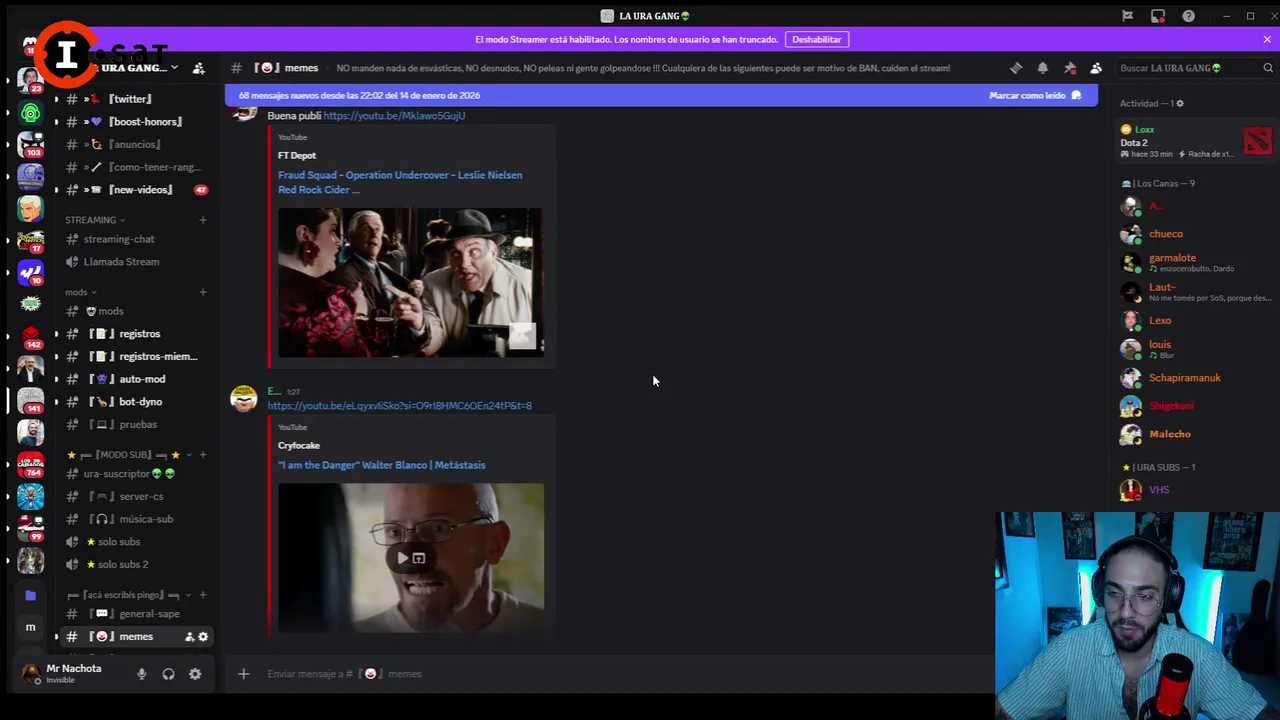
Task: Join solo subs voice channel
Action: [118, 542]
